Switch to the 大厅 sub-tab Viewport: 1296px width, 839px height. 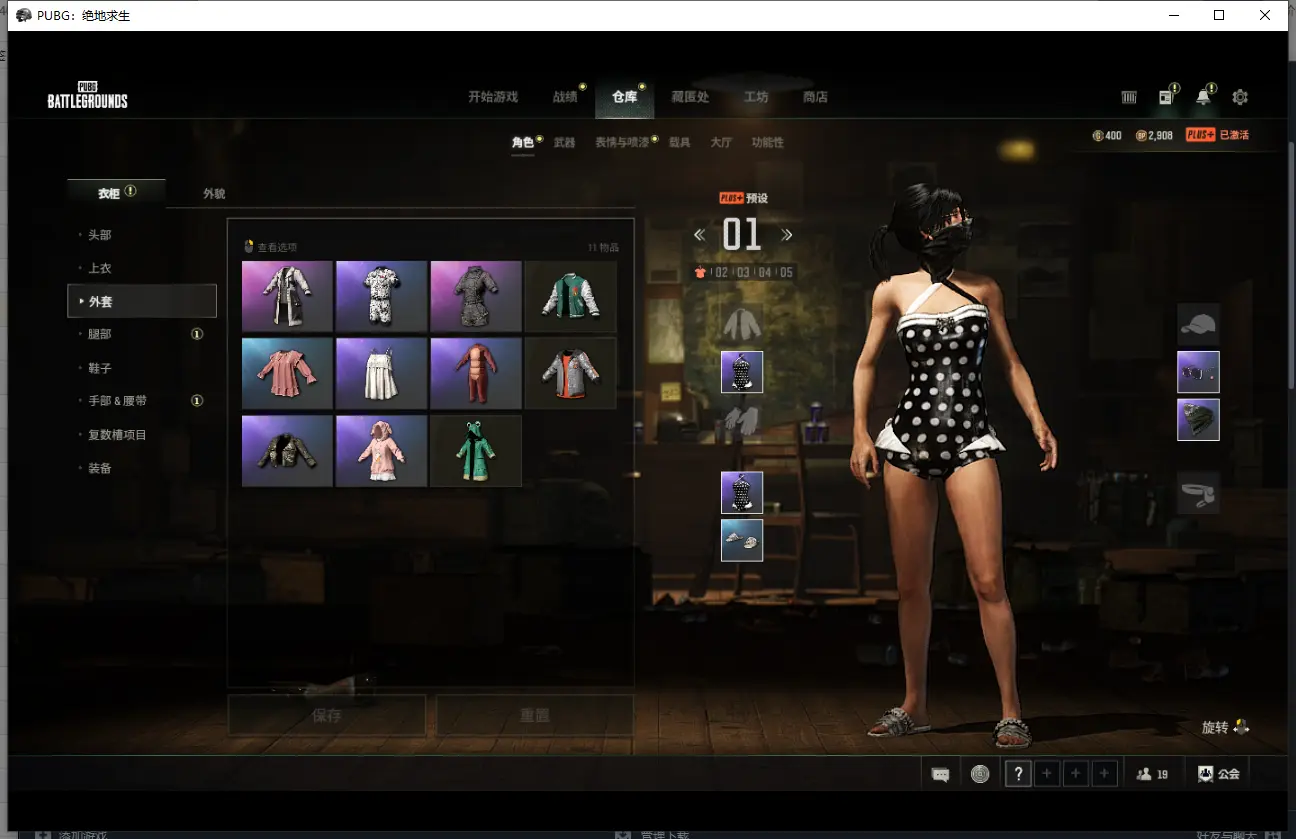click(721, 142)
